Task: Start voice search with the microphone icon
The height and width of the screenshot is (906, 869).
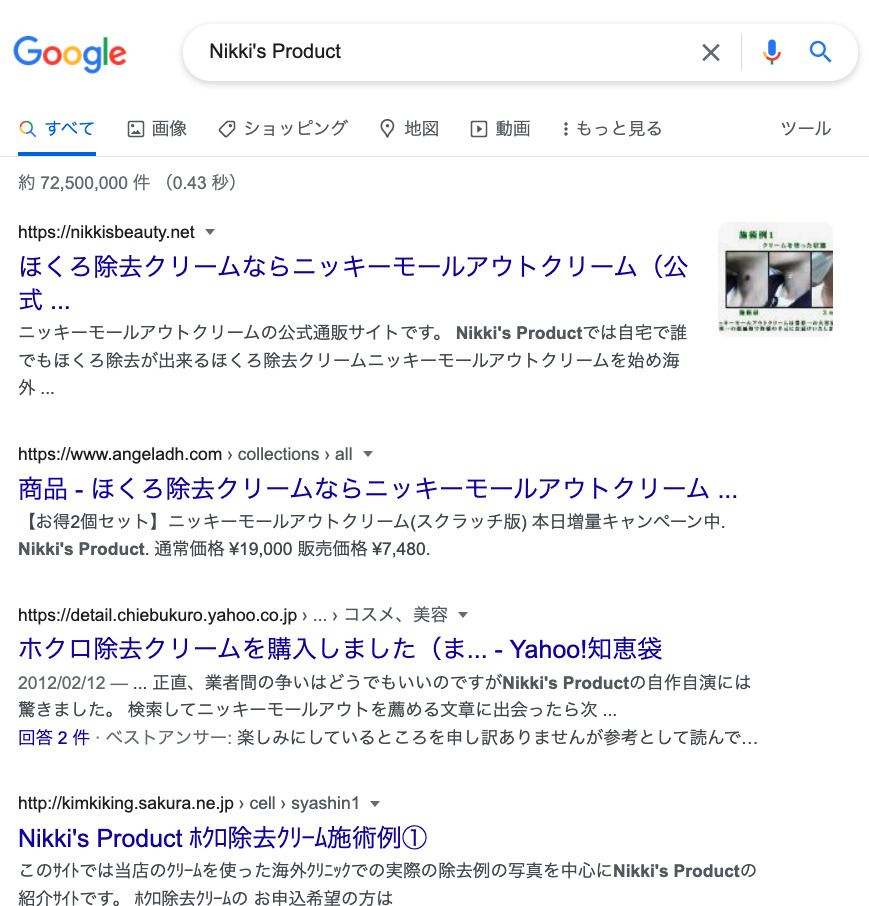Action: point(771,52)
